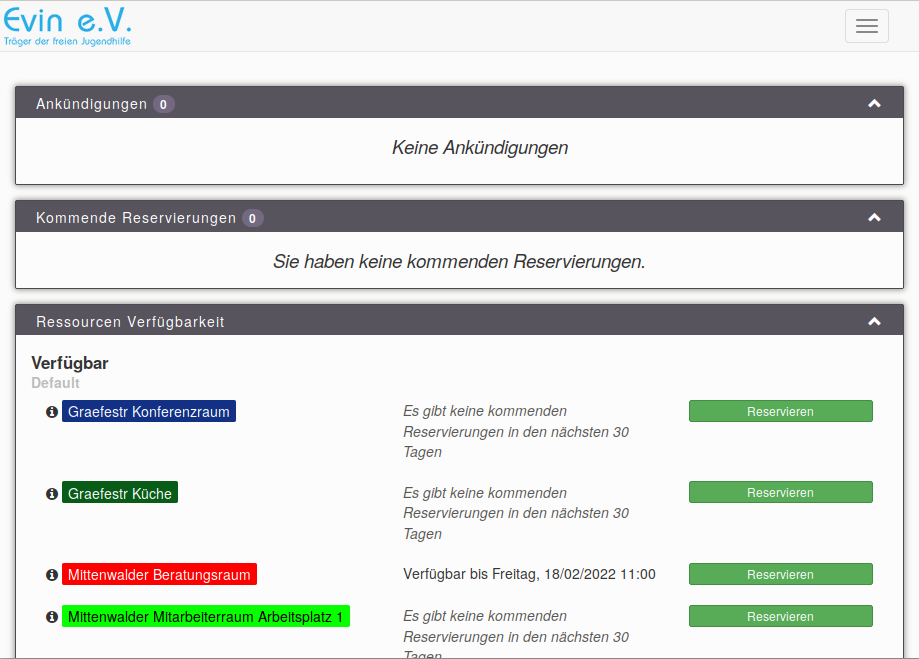Click the Kommende Reservierungen count badge

(x=253, y=218)
